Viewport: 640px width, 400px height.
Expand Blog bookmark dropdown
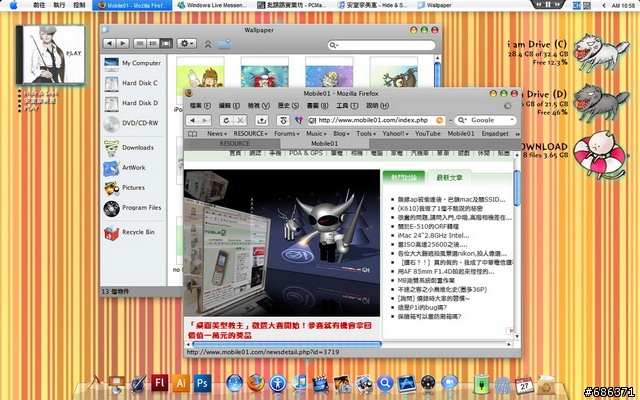341,134
